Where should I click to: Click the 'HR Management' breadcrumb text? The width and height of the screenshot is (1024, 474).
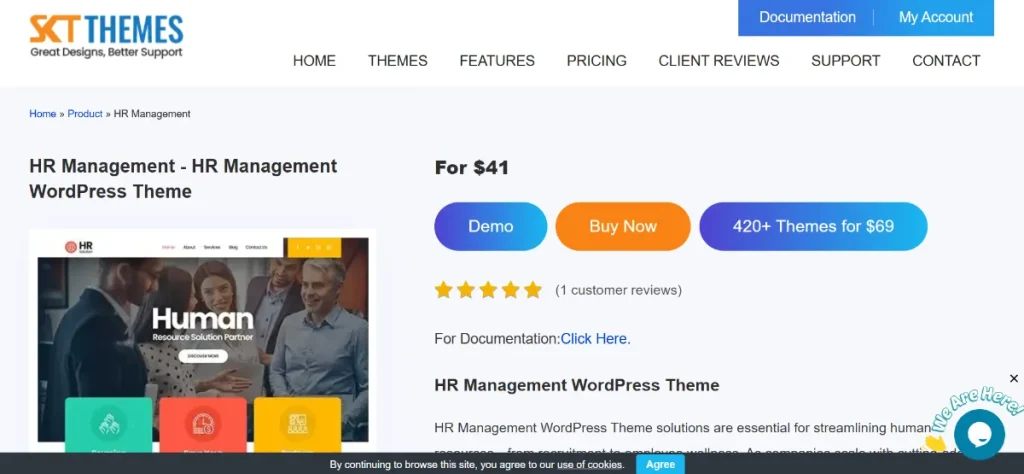[152, 114]
